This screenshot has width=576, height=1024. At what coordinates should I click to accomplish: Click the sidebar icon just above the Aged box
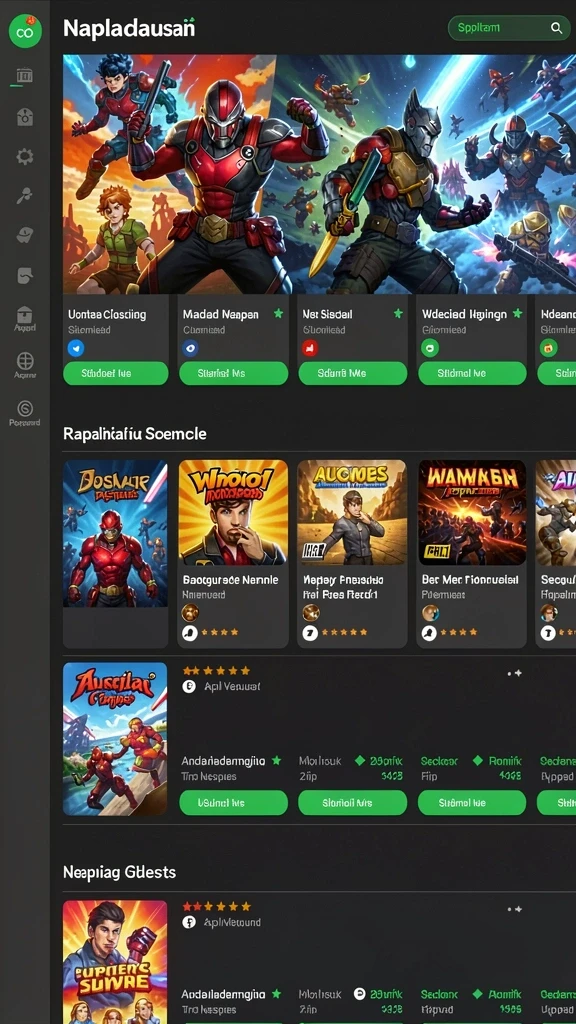pos(24,276)
